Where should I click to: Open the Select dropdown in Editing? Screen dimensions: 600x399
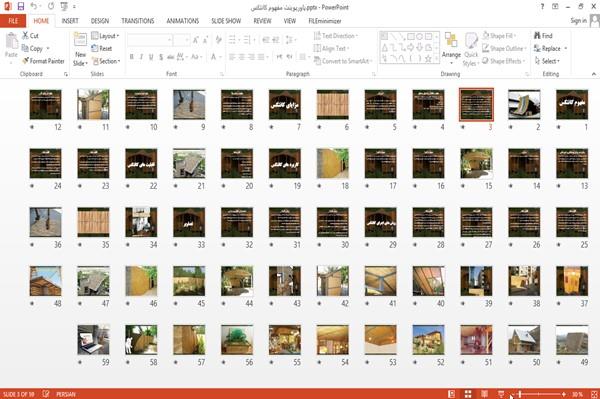(547, 61)
